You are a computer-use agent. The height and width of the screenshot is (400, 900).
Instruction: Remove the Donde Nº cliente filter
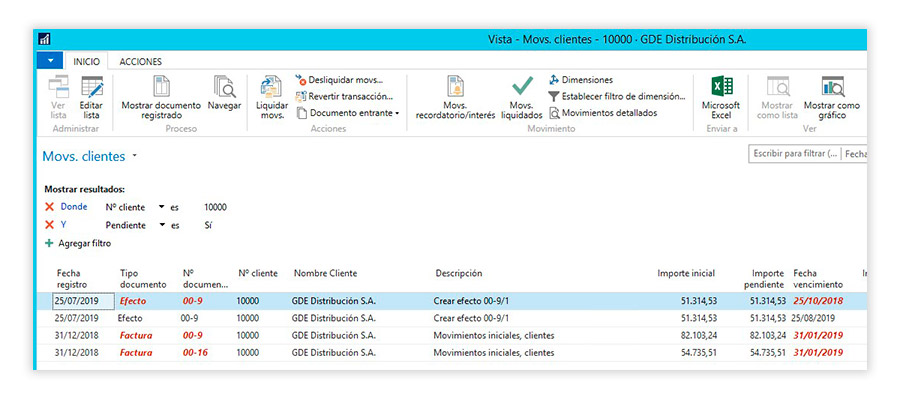pyautogui.click(x=49, y=207)
